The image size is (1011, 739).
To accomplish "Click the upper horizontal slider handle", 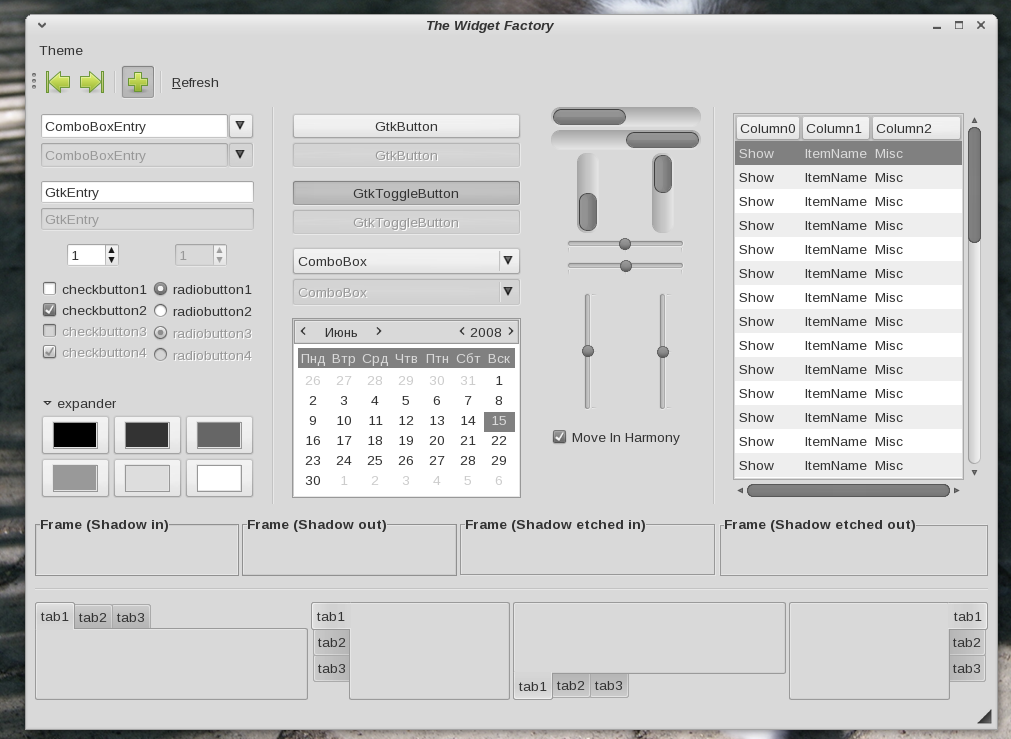I will click(x=625, y=244).
